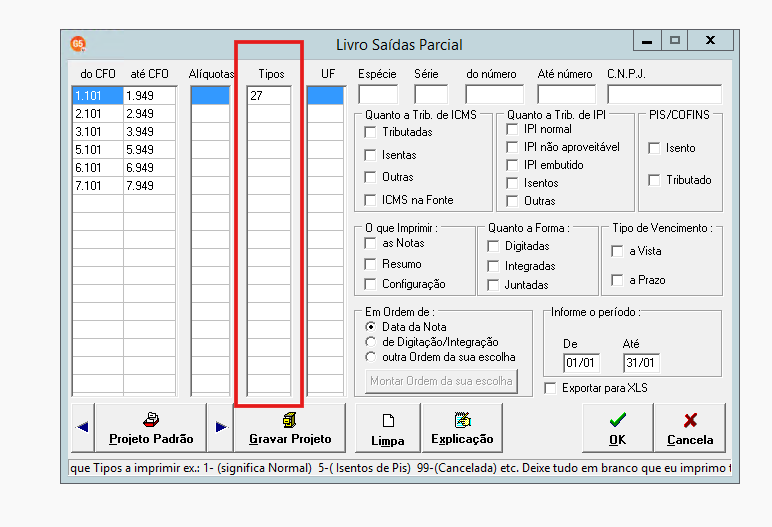Click the period De date field
The height and width of the screenshot is (527, 772).
581,363
